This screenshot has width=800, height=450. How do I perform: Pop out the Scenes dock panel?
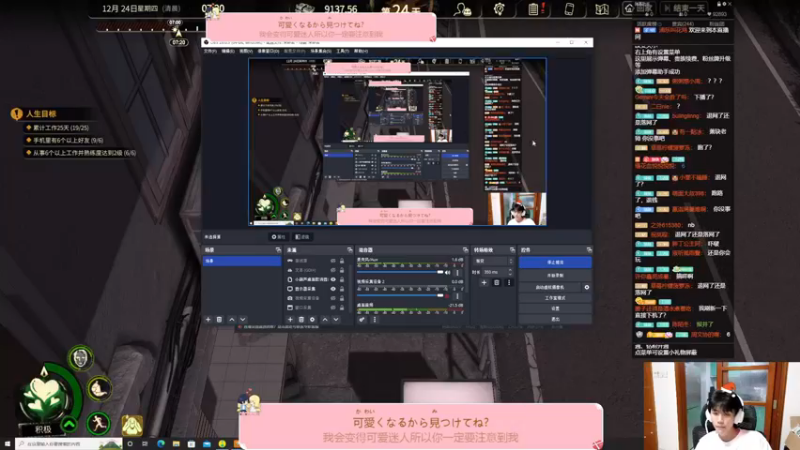[x=278, y=249]
